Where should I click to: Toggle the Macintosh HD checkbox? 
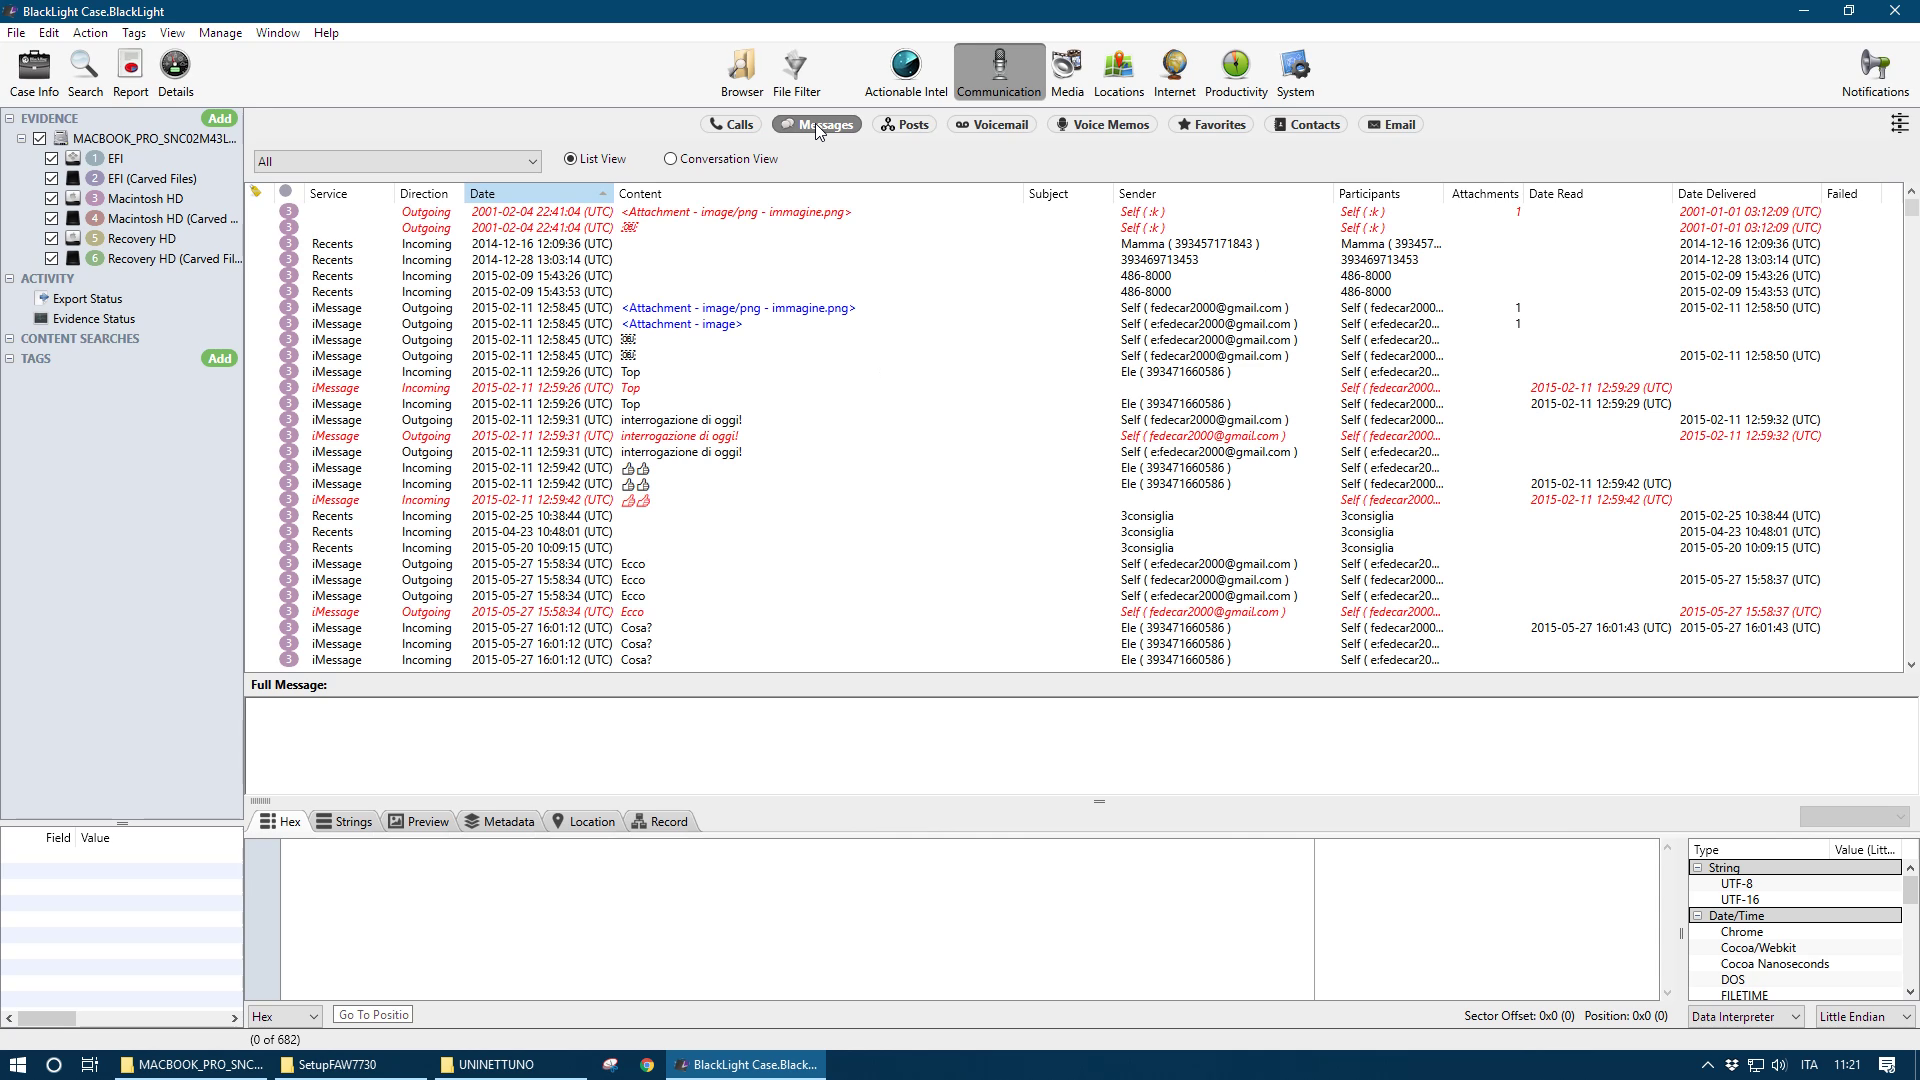click(51, 199)
